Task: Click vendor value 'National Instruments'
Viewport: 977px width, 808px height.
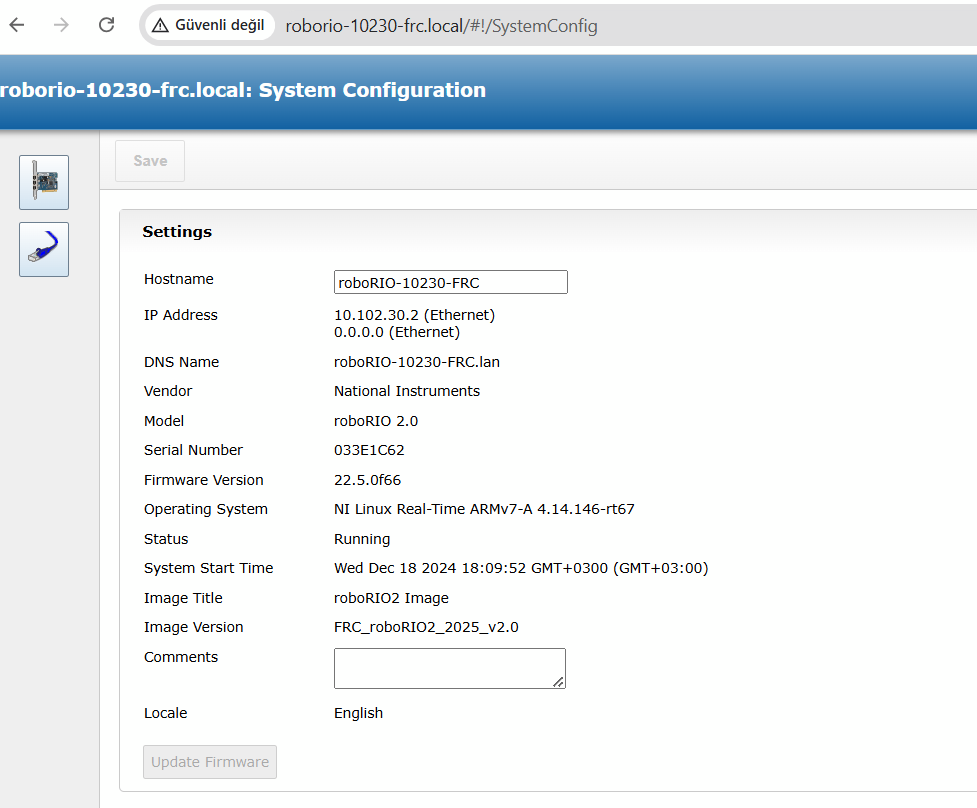Action: click(407, 391)
